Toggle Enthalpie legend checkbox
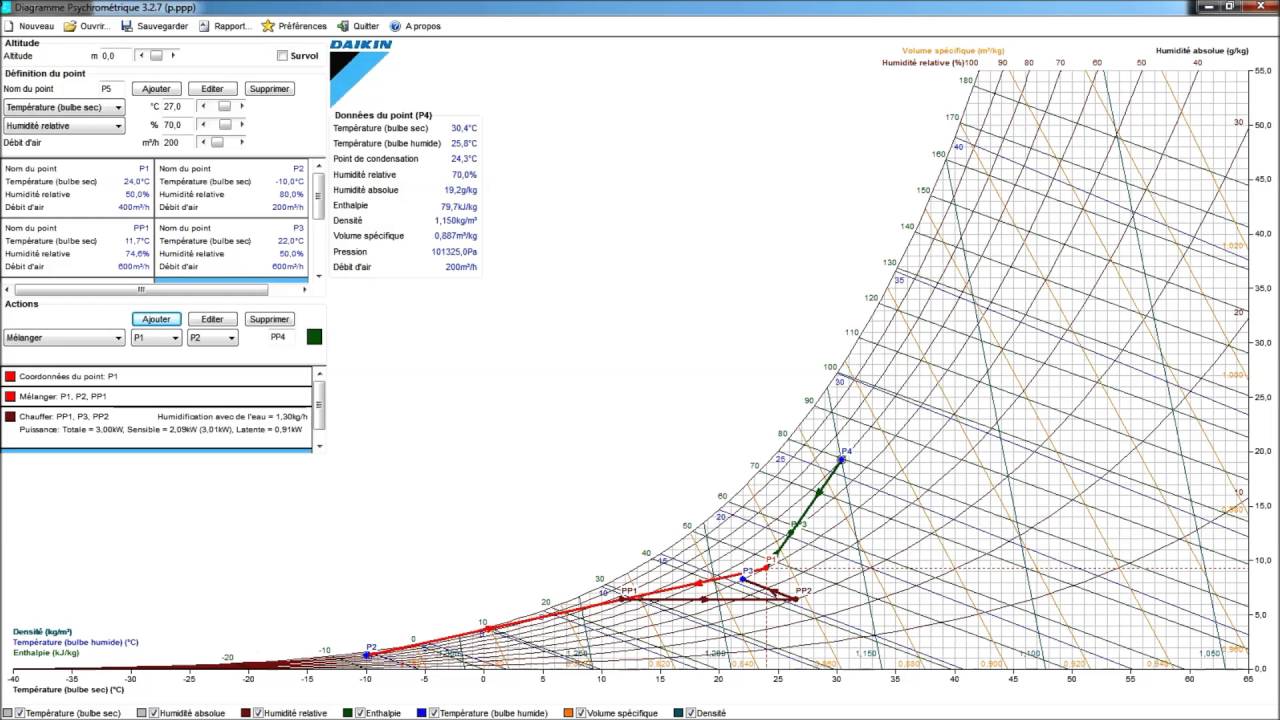Screen dimensions: 1280x720 tap(360, 713)
